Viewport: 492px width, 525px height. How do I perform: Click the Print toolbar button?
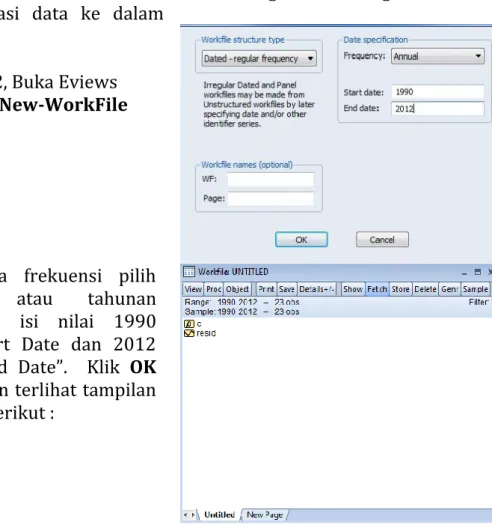point(266,289)
